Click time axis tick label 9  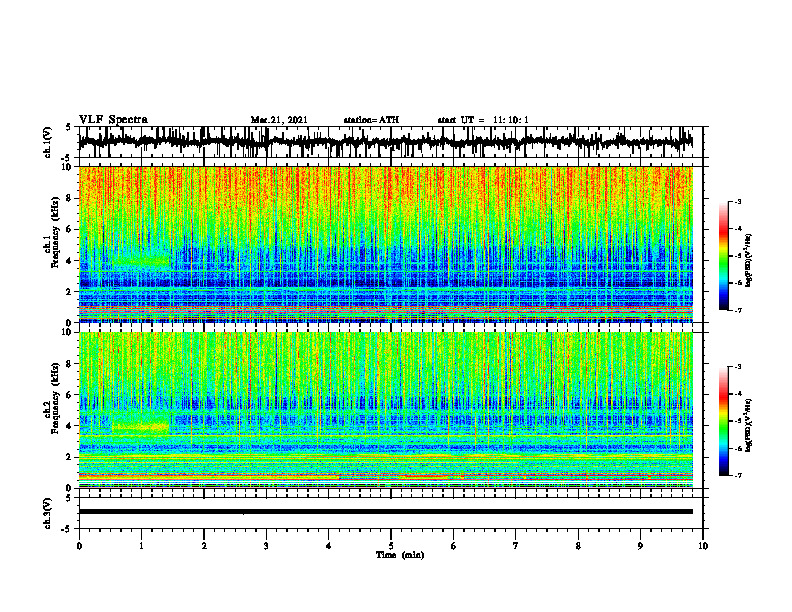(x=640, y=546)
